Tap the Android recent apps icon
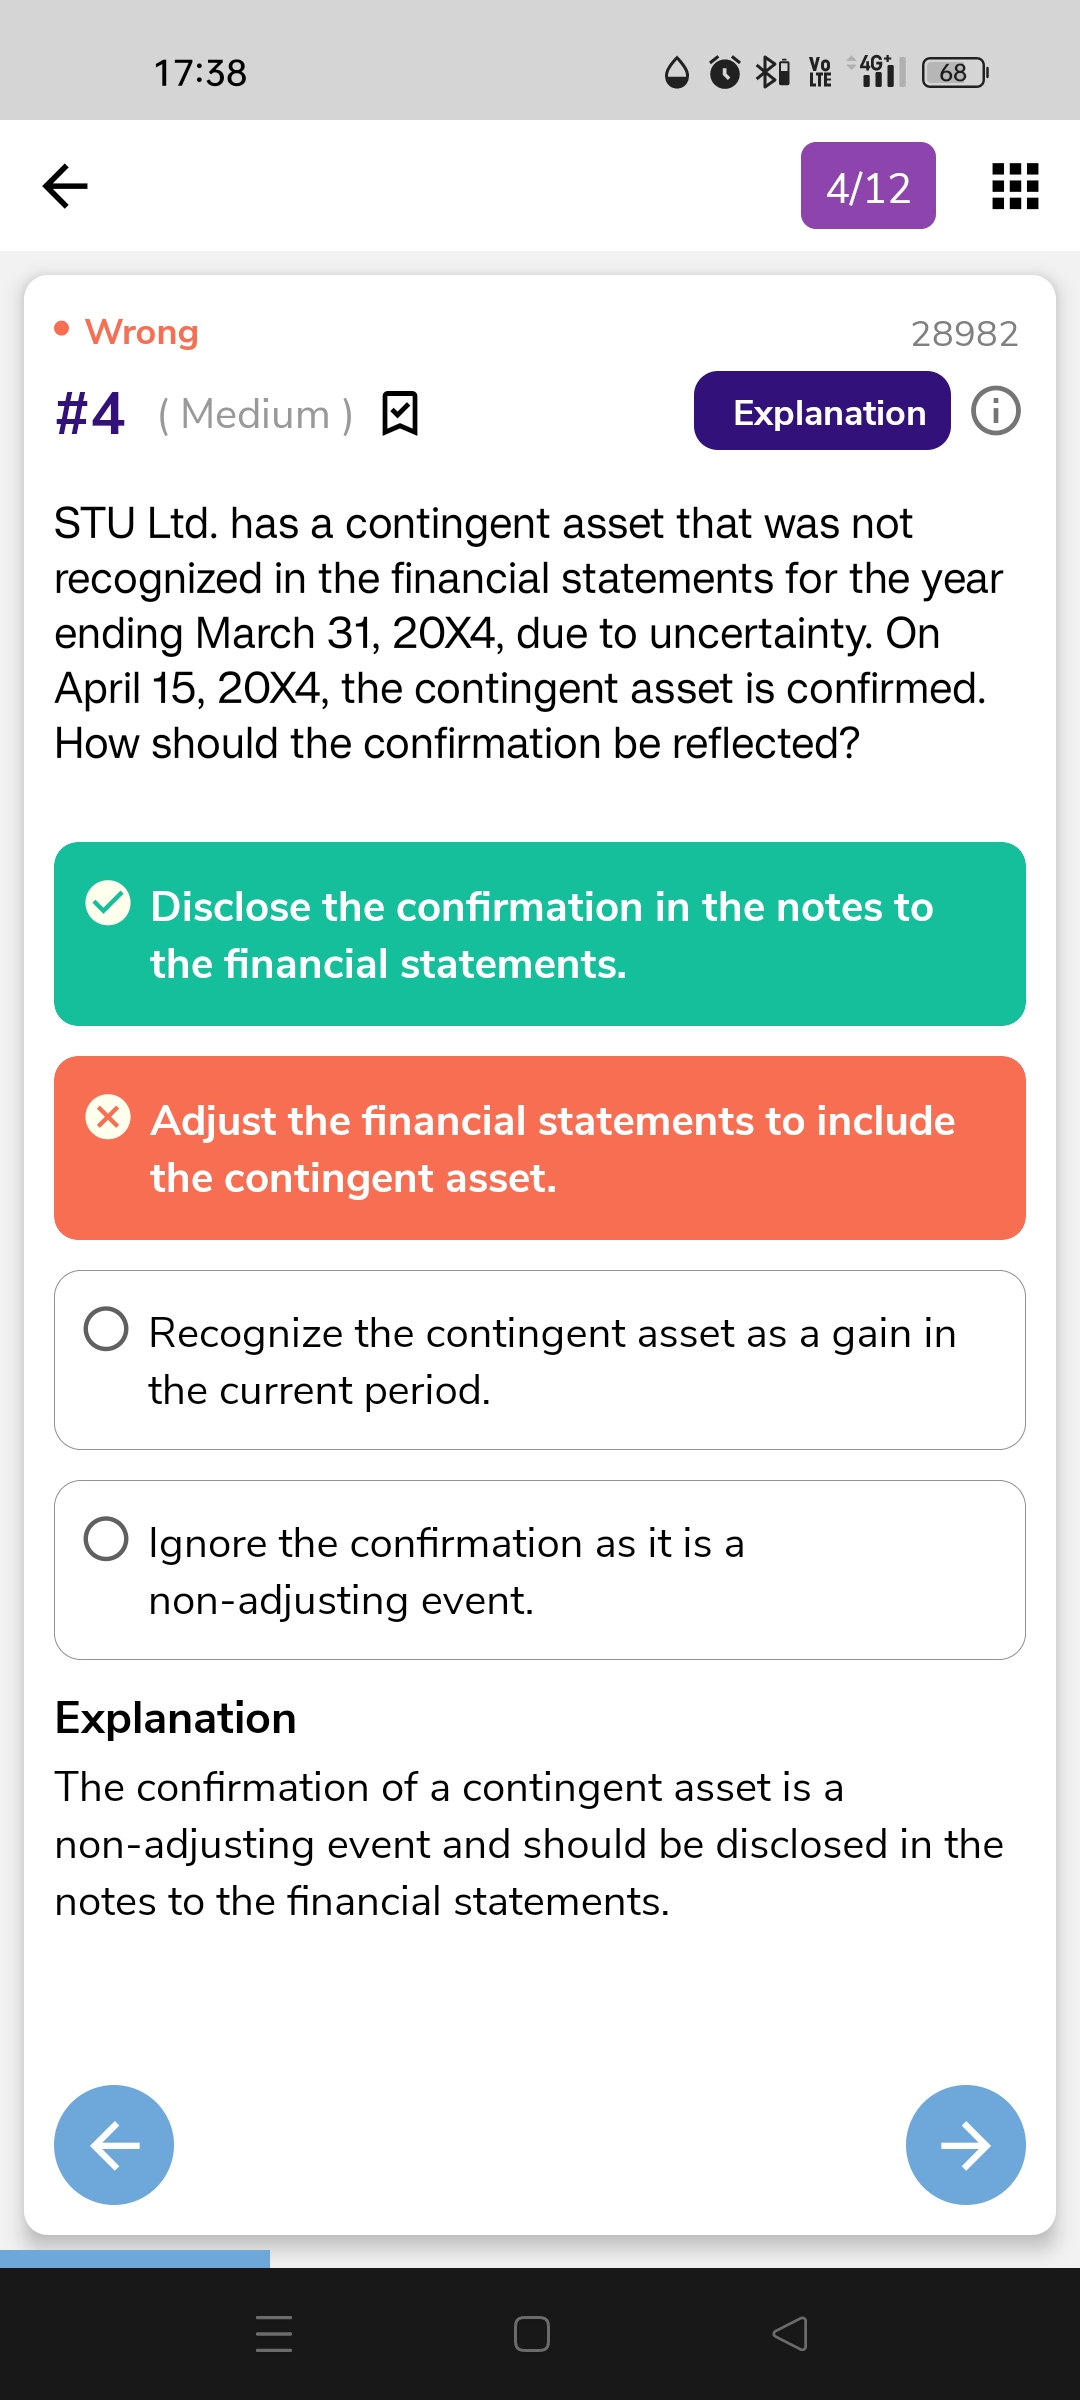 pos(274,2333)
